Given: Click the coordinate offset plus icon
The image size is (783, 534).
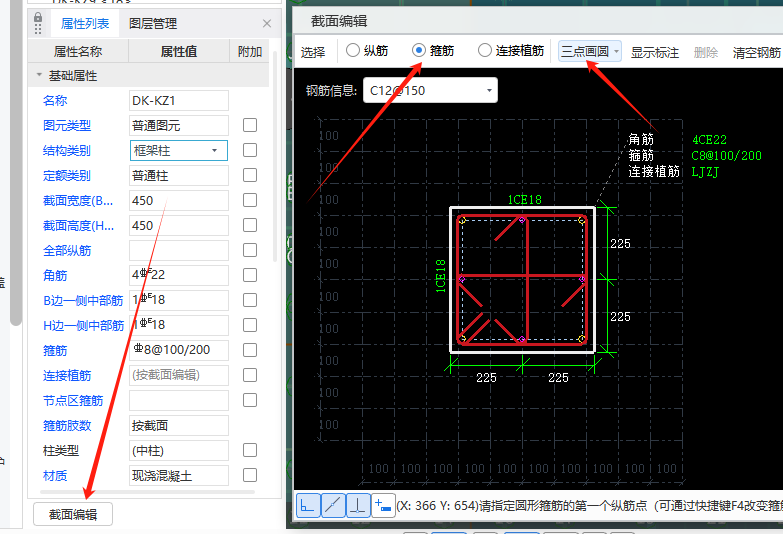Looking at the screenshot, I should pos(383,506).
